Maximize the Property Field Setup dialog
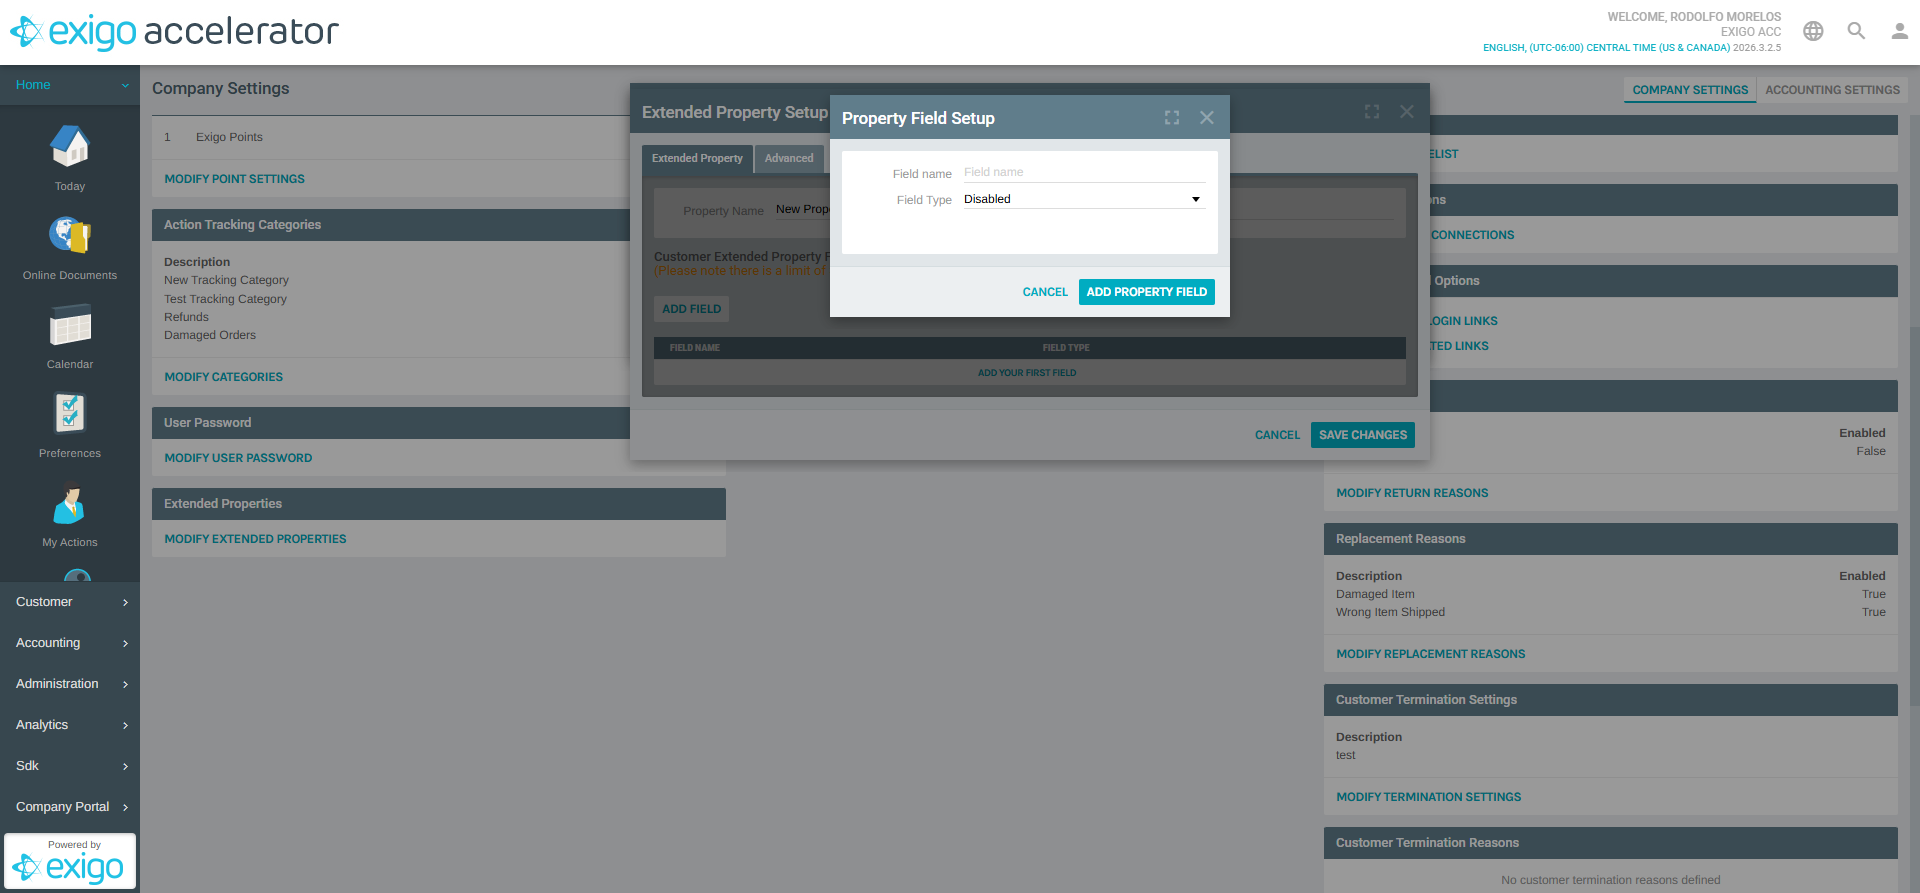The width and height of the screenshot is (1920, 893). (1172, 118)
